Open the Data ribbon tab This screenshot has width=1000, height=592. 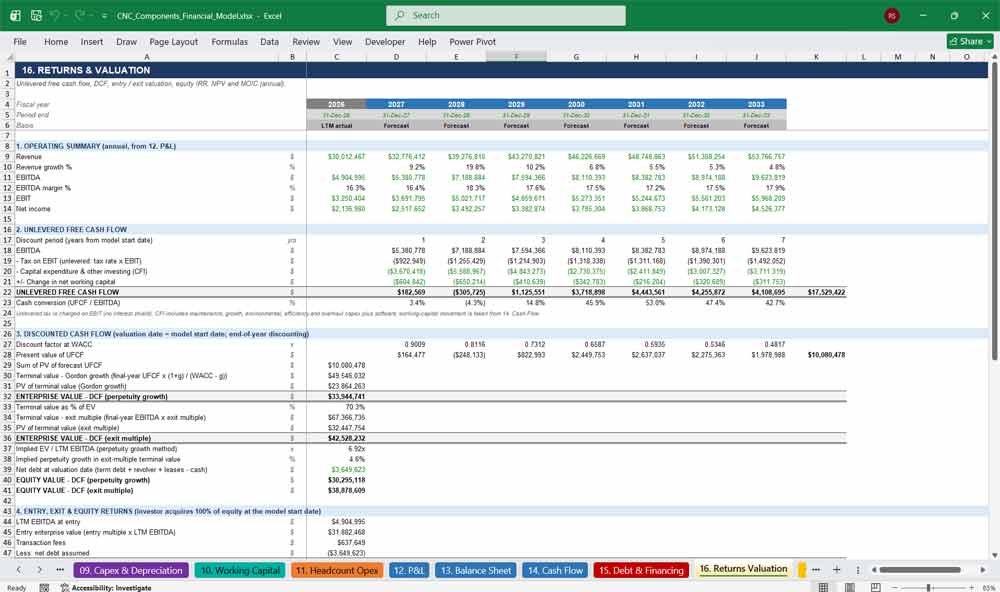pyautogui.click(x=269, y=41)
